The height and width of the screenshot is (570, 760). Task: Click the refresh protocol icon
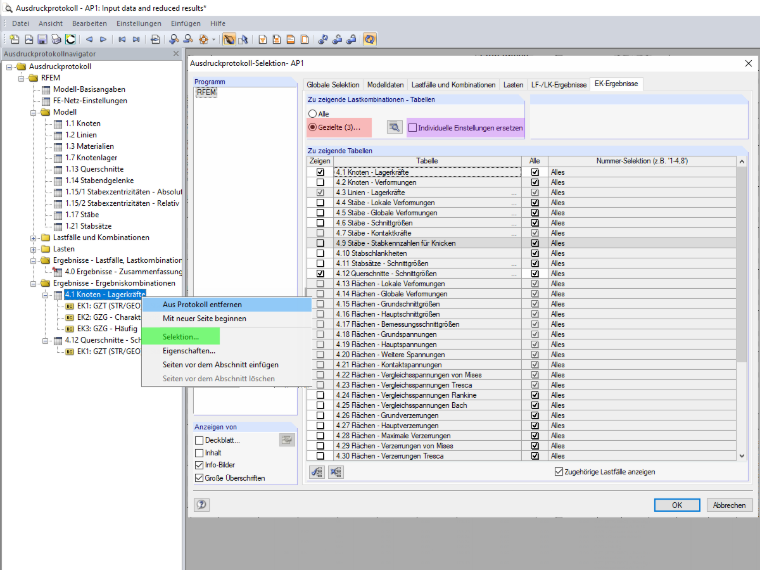pyautogui.click(x=70, y=39)
